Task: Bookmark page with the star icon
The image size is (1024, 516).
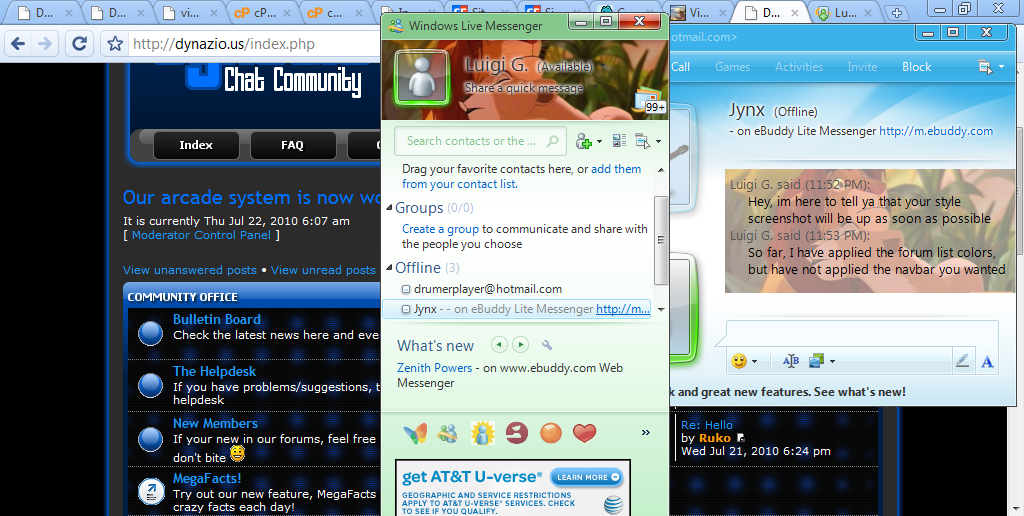Action: click(x=115, y=44)
